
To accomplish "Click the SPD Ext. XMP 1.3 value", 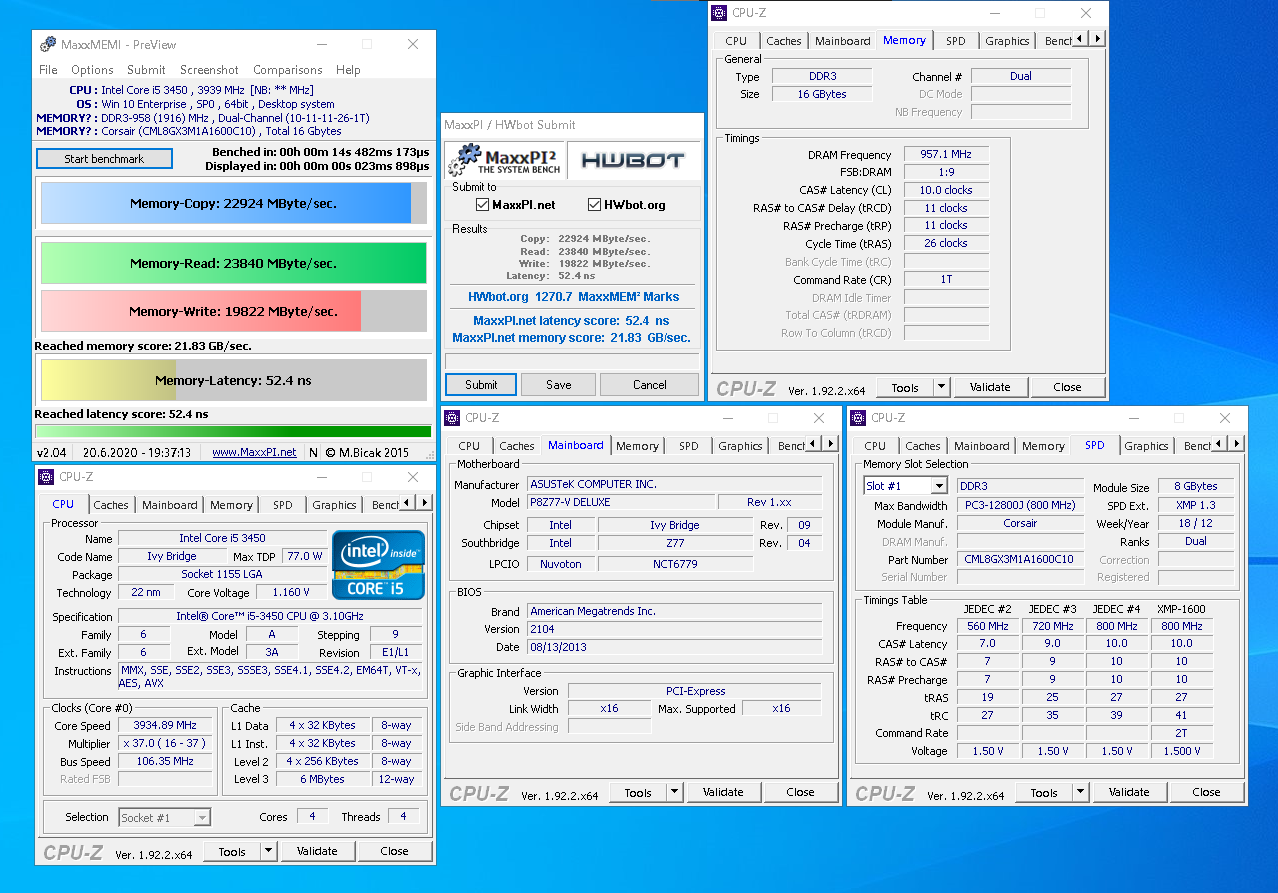I will (x=1195, y=505).
